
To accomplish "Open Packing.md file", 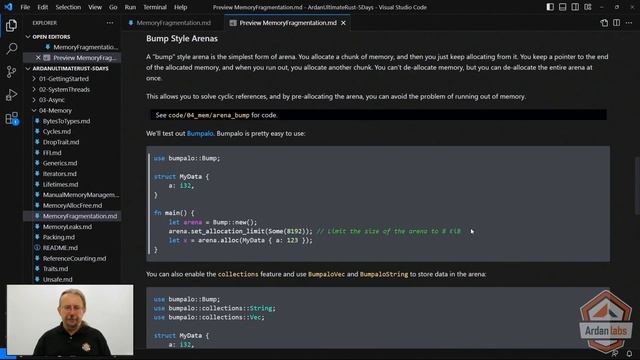I will tap(58, 237).
